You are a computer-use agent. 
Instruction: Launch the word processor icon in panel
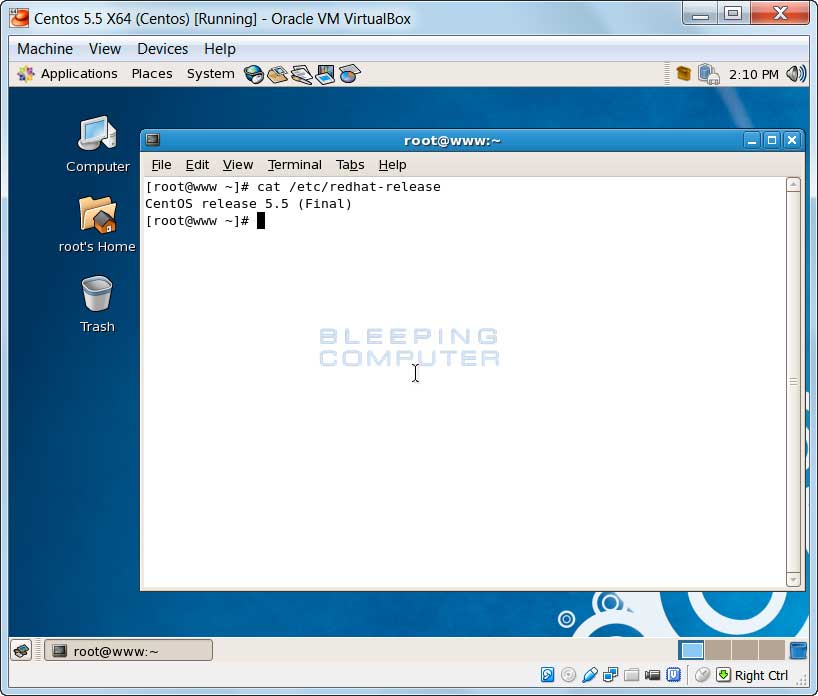point(302,75)
